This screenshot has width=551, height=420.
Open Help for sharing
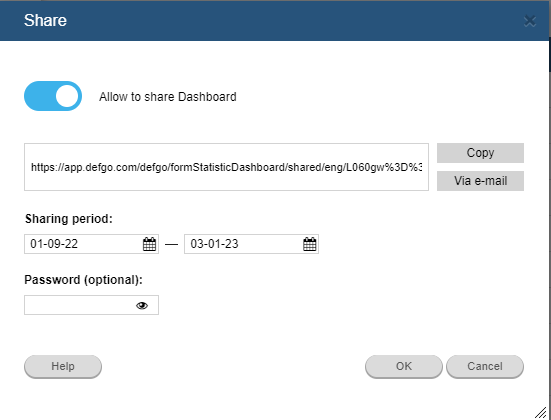63,367
